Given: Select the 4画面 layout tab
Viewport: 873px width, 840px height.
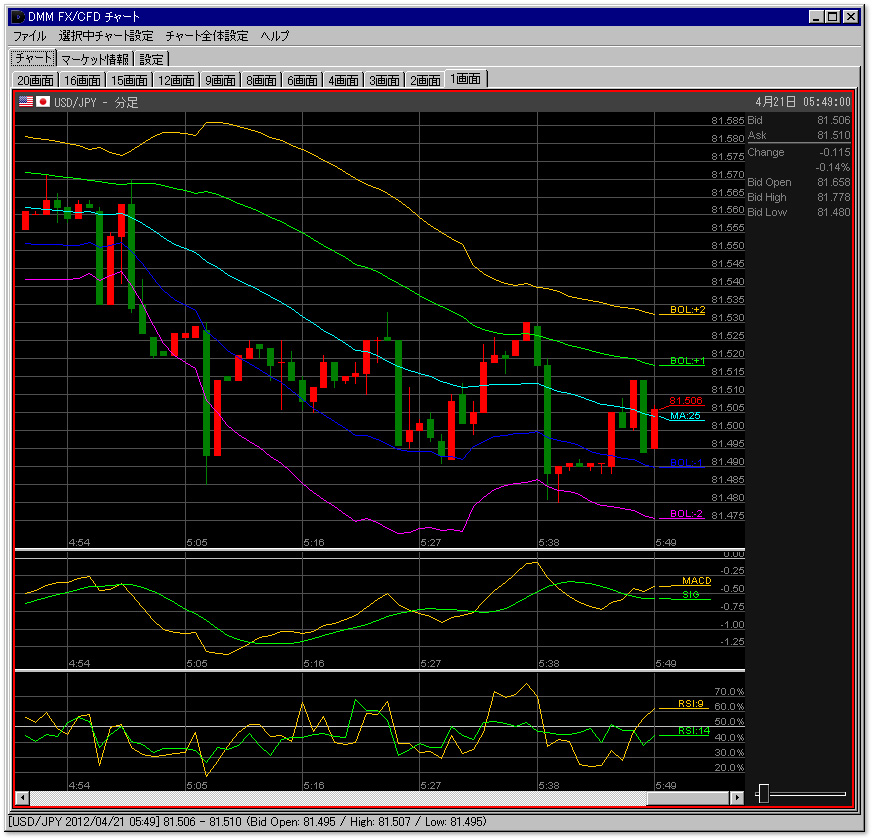Looking at the screenshot, I should pyautogui.click(x=343, y=80).
